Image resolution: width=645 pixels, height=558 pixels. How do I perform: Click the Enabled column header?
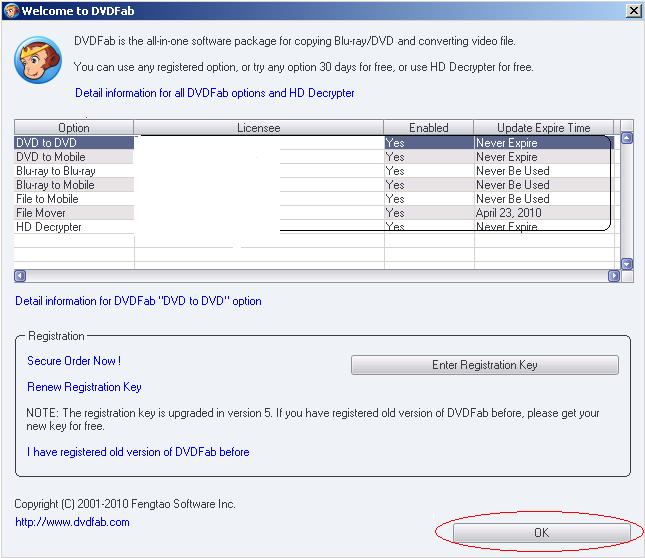coord(429,128)
